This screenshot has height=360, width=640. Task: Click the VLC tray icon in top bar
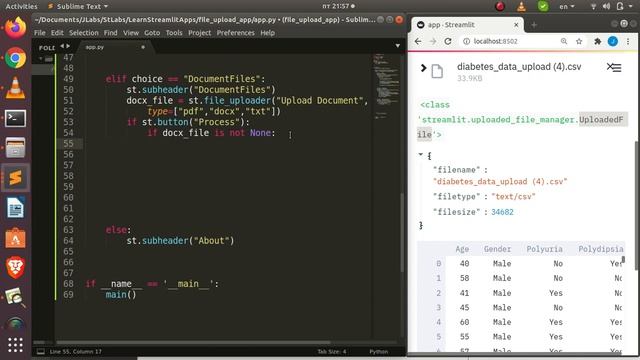pos(521,6)
